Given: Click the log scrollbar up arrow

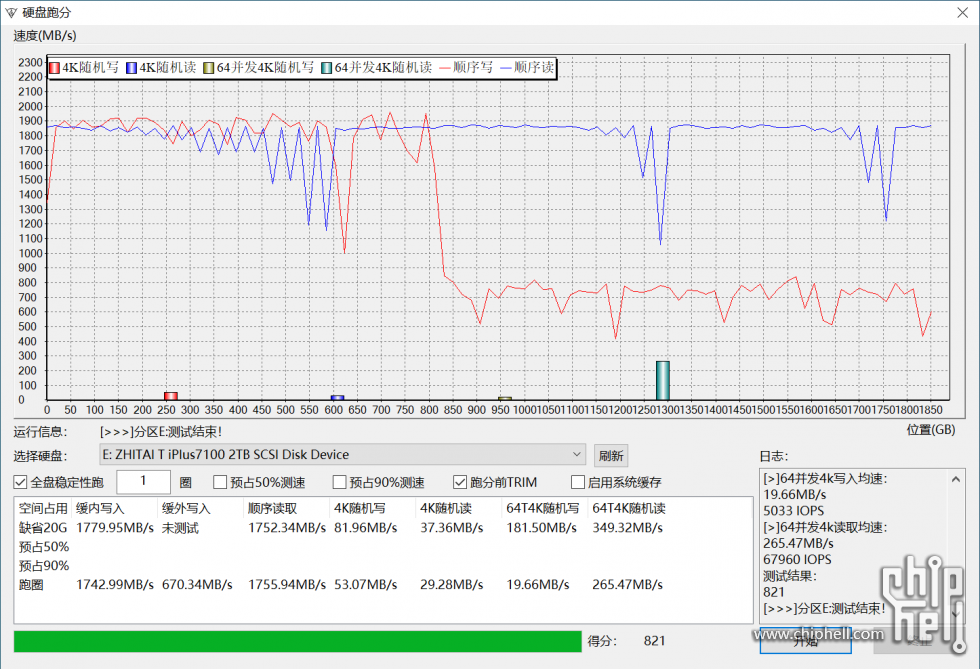Looking at the screenshot, I should [956, 480].
